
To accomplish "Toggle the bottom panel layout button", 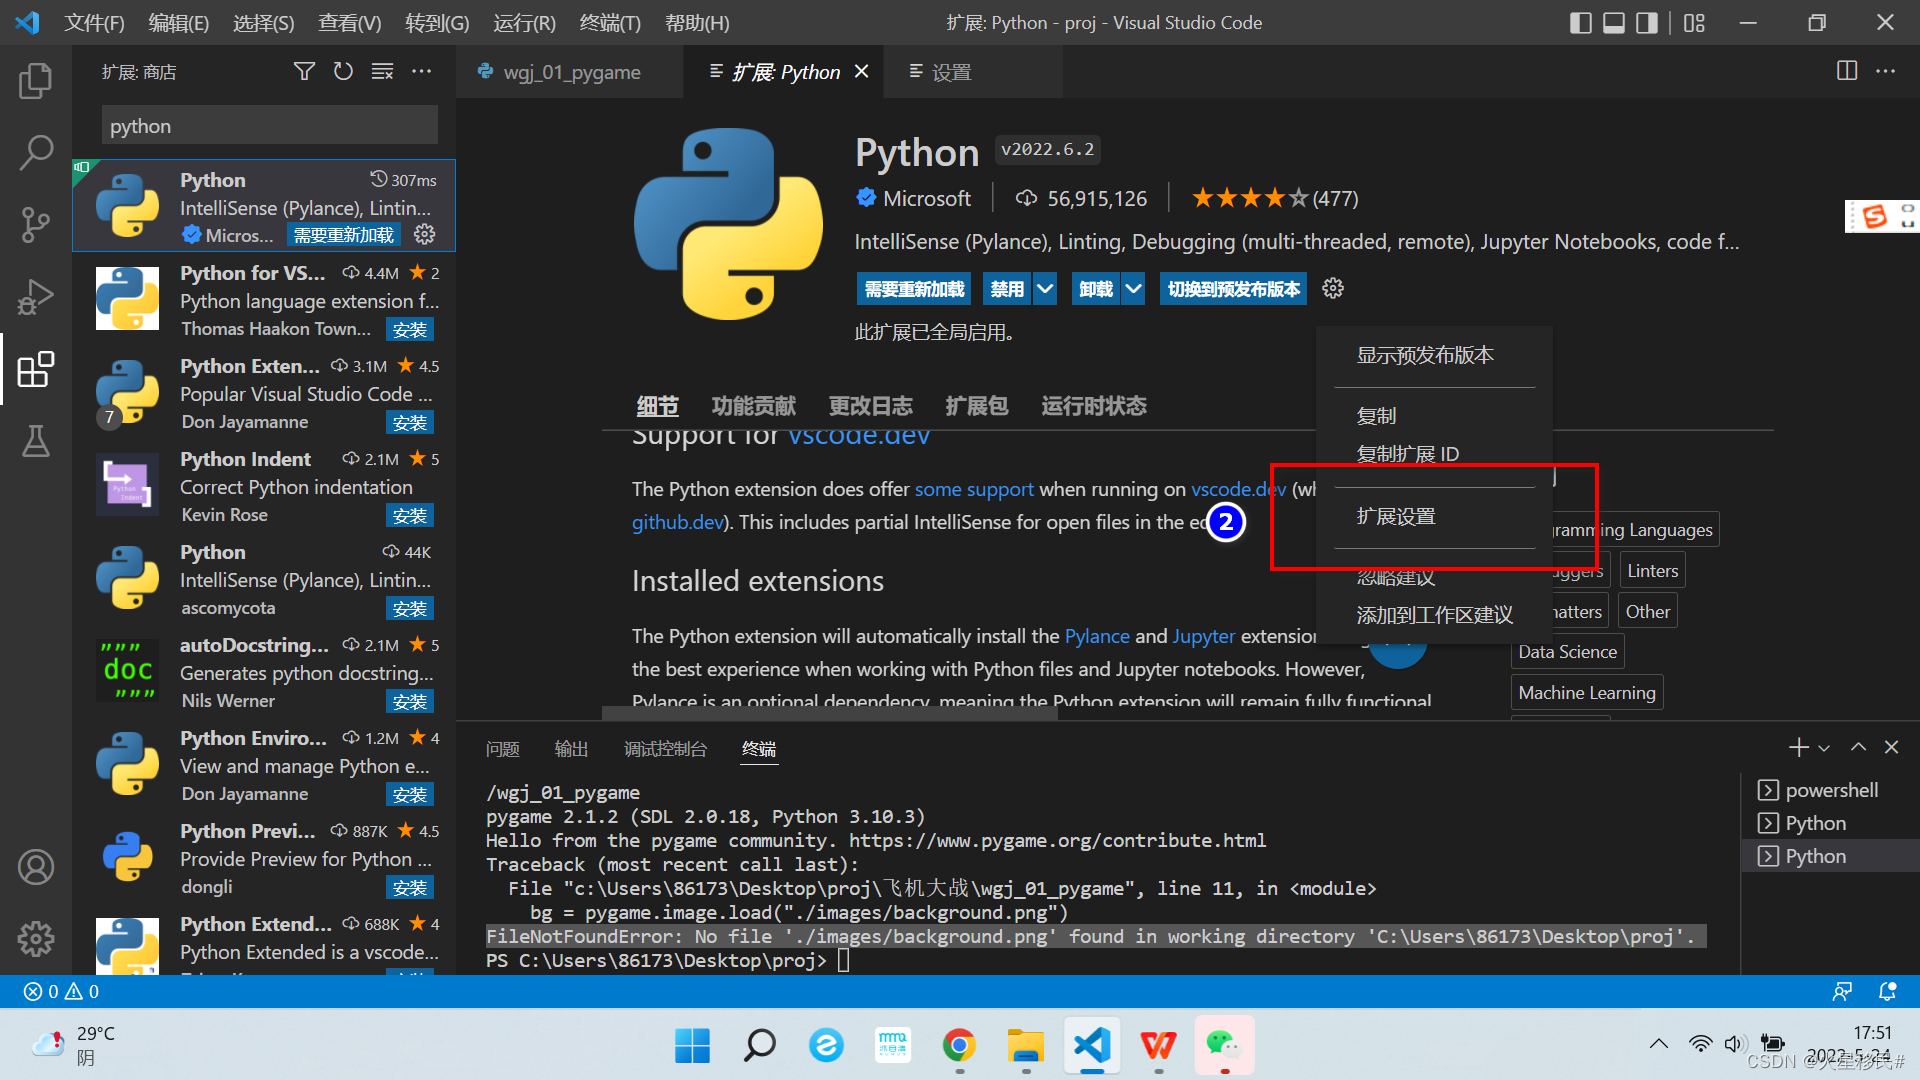I will click(1614, 23).
